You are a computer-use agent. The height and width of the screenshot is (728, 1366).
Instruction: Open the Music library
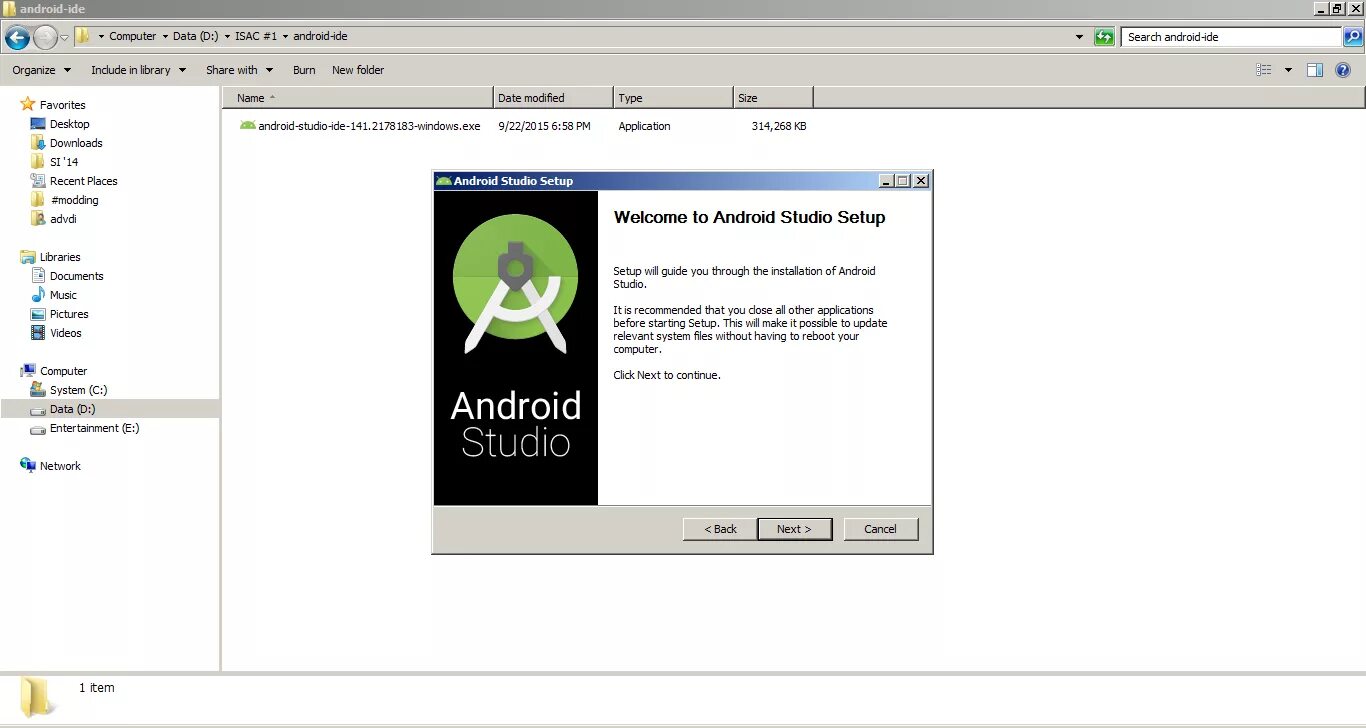(x=63, y=295)
